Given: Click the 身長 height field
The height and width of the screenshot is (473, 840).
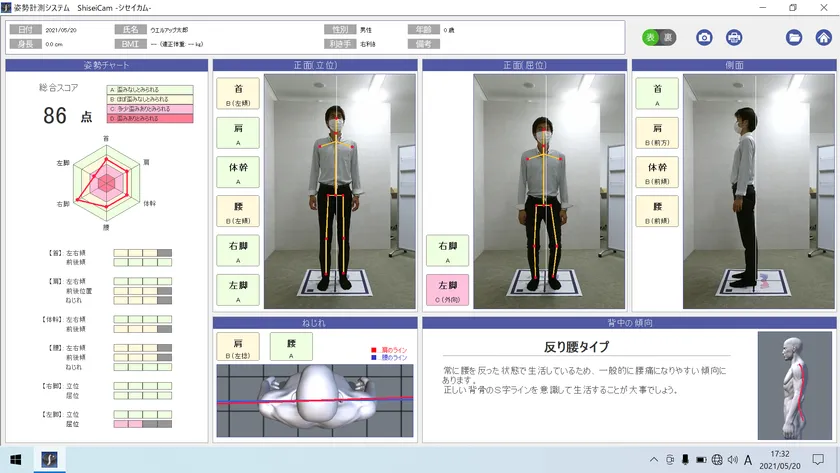Looking at the screenshot, I should 54,44.
